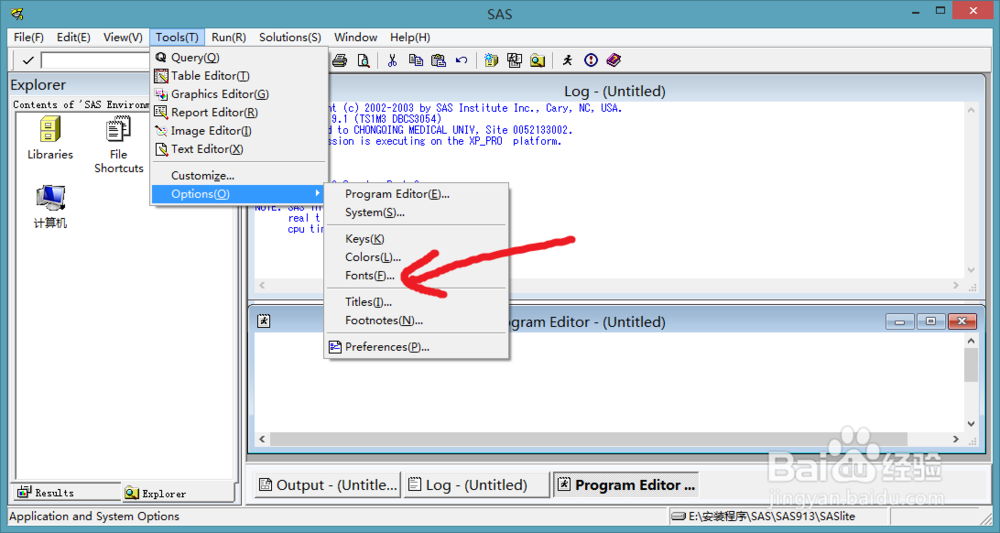Open the File menu
The image size is (1000, 533).
(29, 37)
